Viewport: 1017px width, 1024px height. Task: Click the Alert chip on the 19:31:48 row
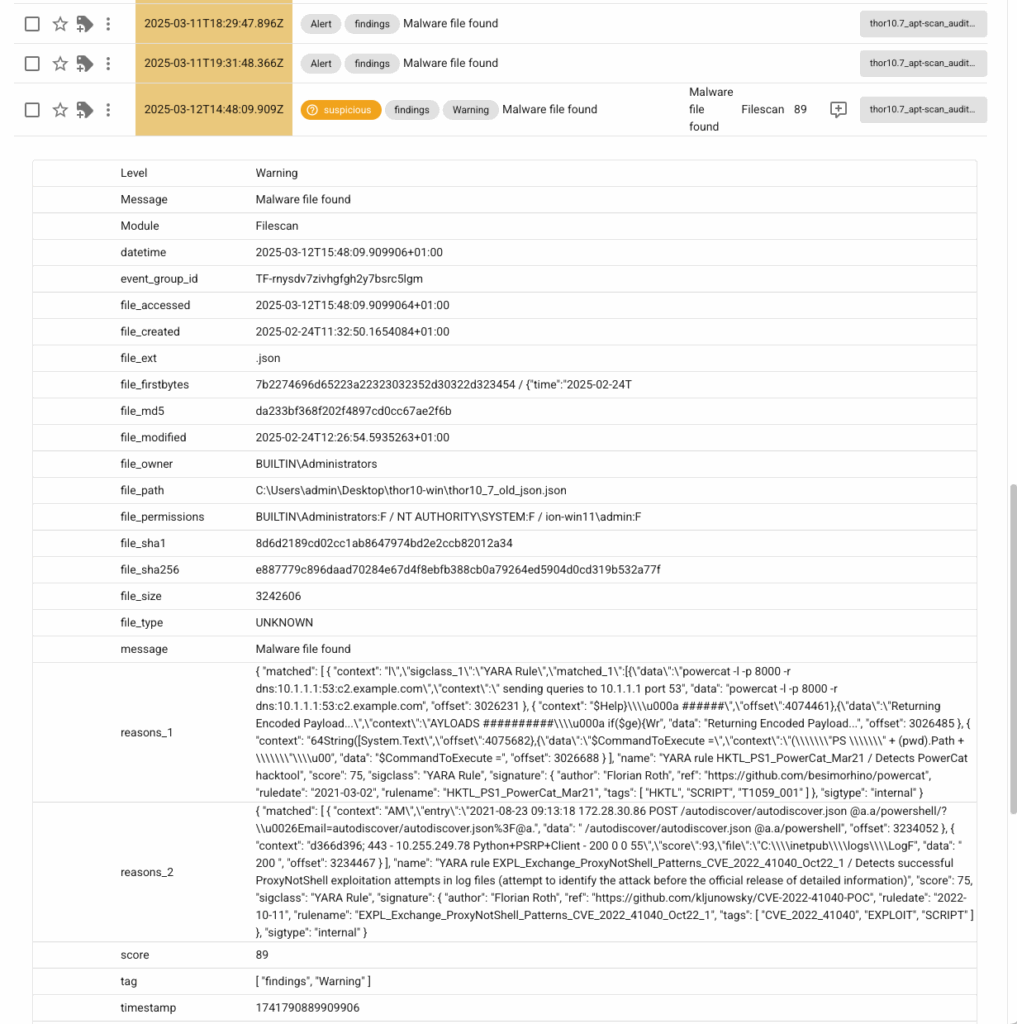(321, 63)
